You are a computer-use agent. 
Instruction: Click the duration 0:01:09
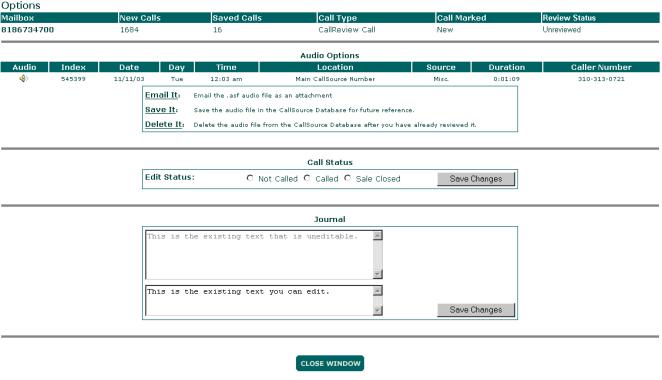coord(507,79)
